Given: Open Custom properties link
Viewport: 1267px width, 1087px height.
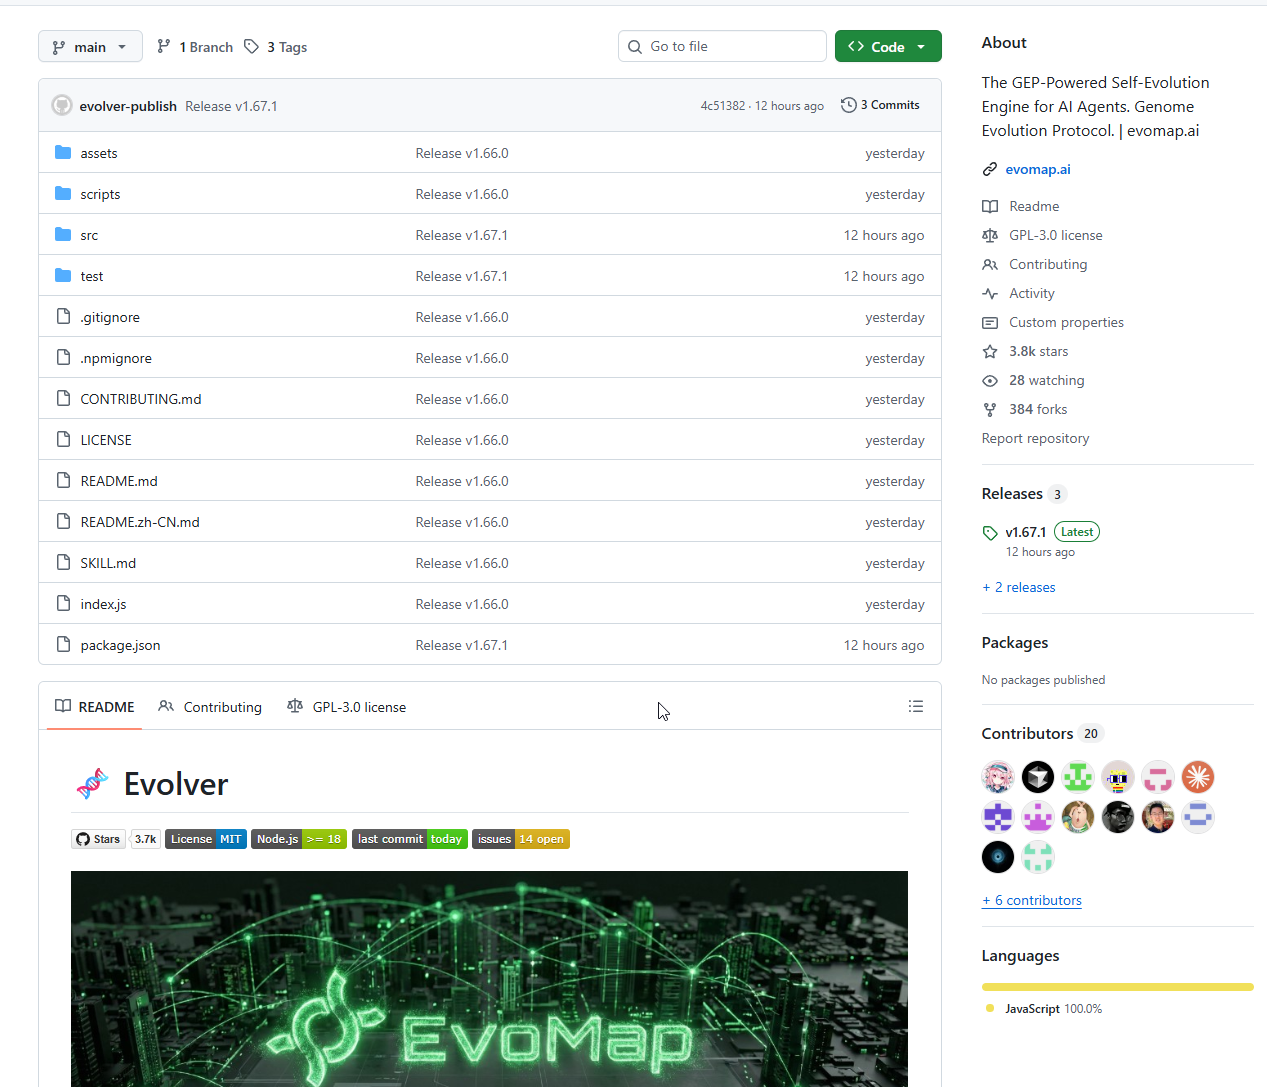Looking at the screenshot, I should tap(1066, 322).
